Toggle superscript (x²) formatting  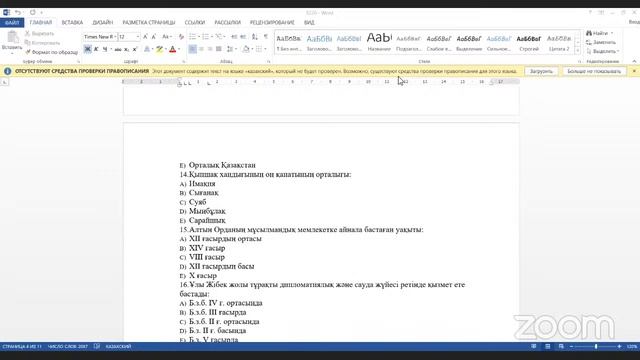(135, 49)
